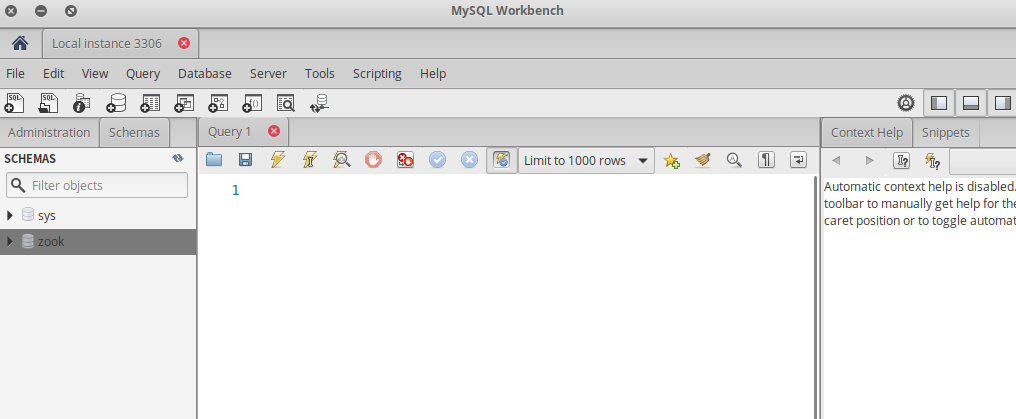Viewport: 1016px width, 419px height.
Task: Click the SQL editor vertical scrollbar
Action: coord(815,297)
